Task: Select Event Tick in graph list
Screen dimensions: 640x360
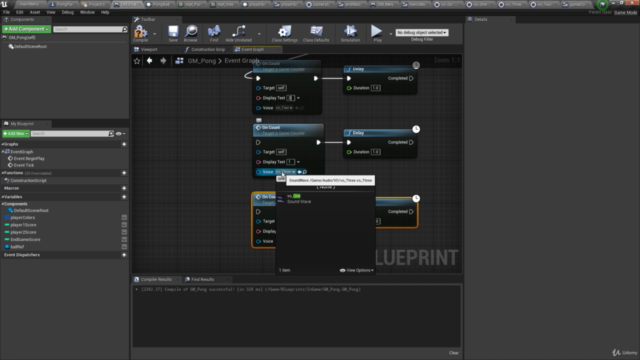Action: pos(24,165)
